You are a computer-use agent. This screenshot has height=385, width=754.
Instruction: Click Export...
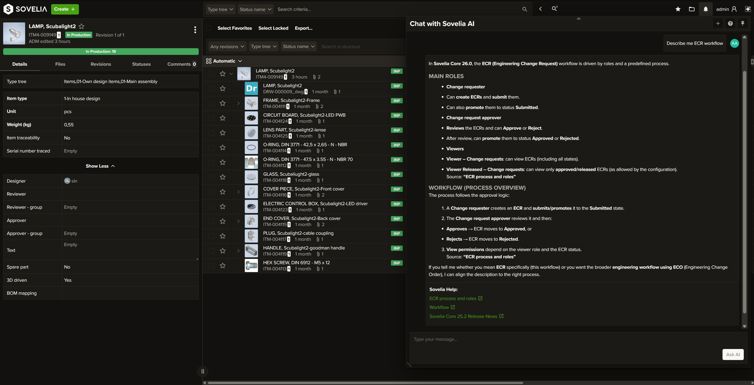pyautogui.click(x=303, y=28)
